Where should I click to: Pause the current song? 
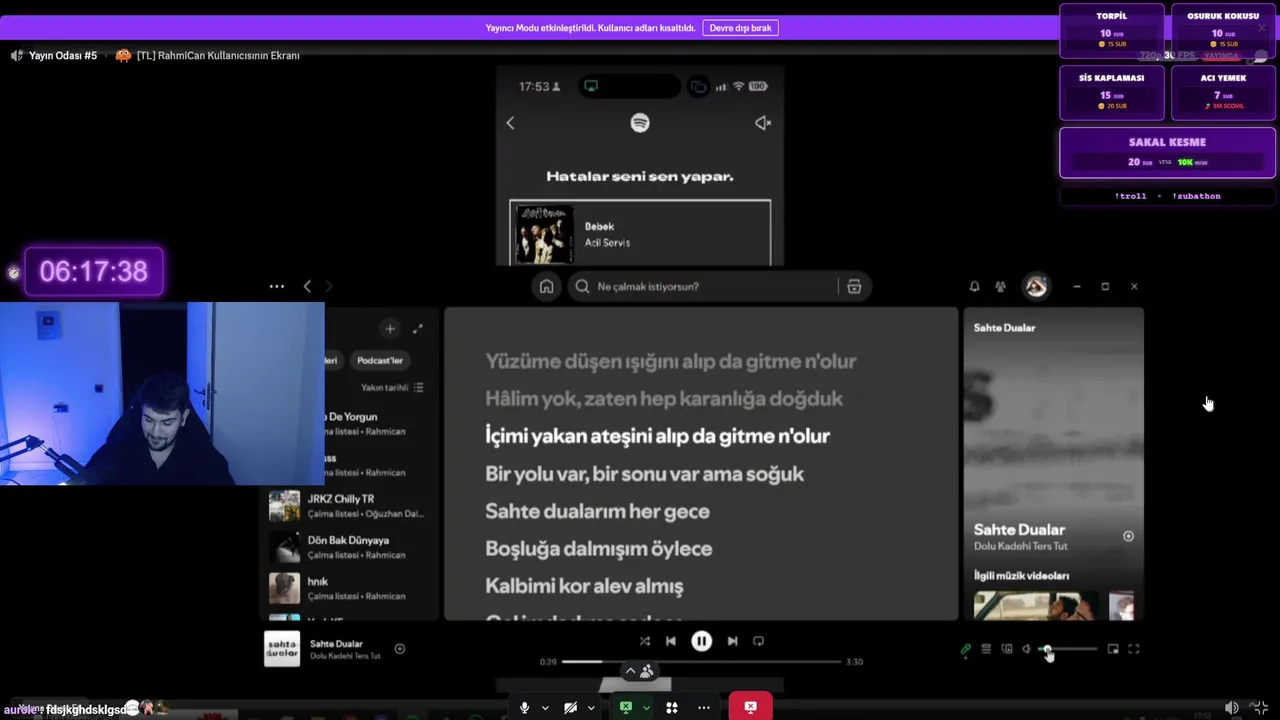(702, 641)
